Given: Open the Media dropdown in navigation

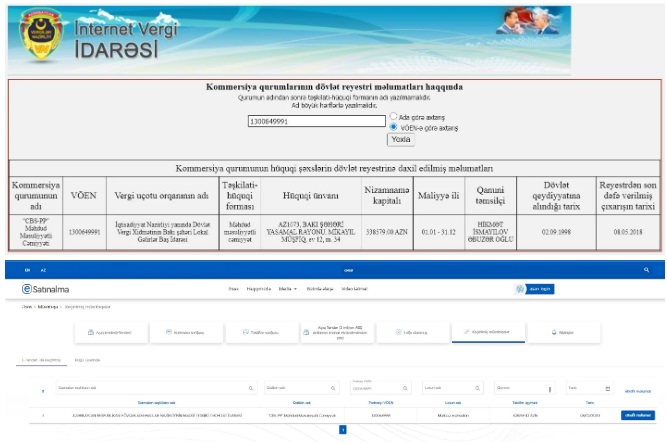Looking at the screenshot, I should [285, 289].
